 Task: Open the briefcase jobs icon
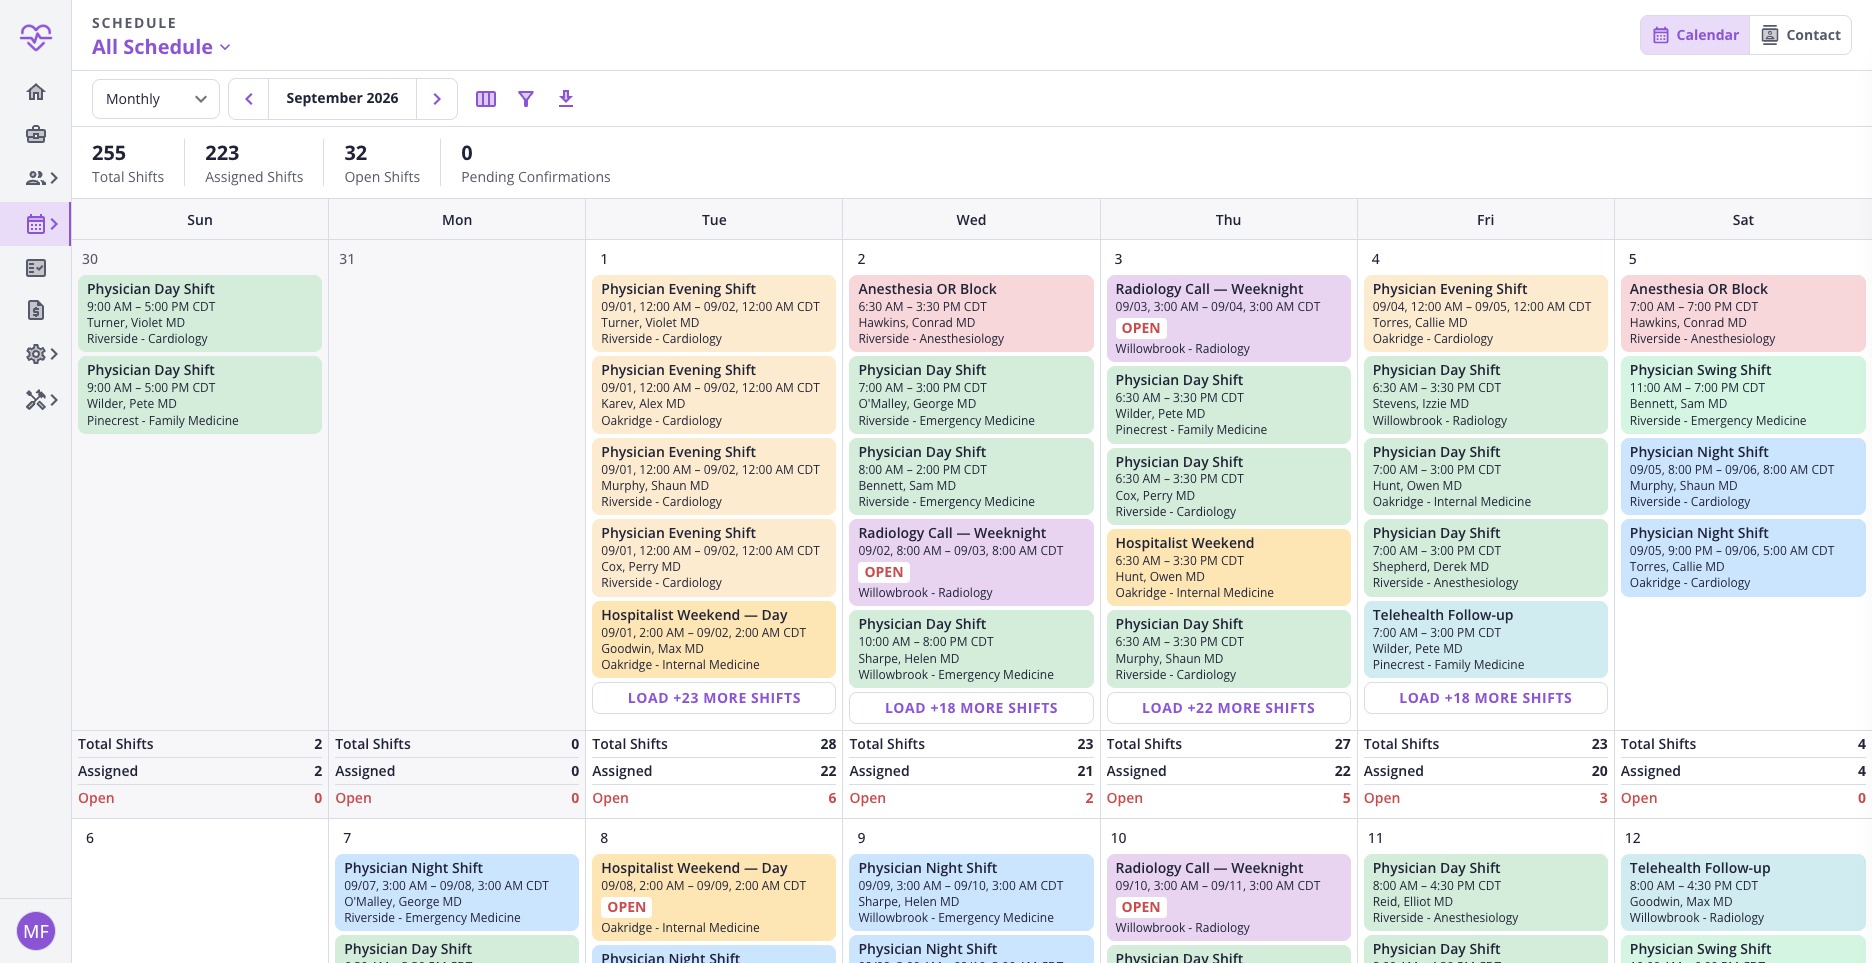(36, 135)
